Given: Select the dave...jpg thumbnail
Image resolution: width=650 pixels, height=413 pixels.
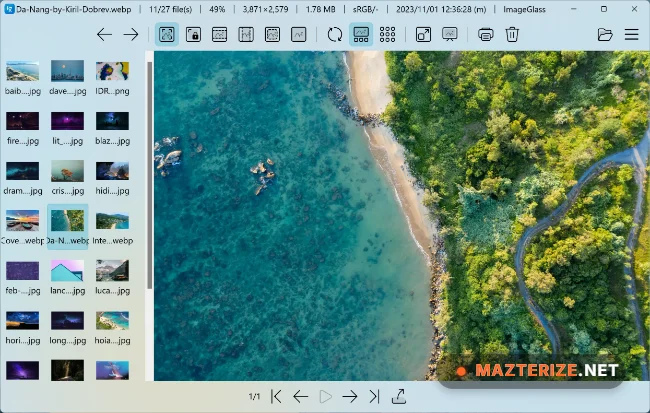Looking at the screenshot, I should point(68,78).
